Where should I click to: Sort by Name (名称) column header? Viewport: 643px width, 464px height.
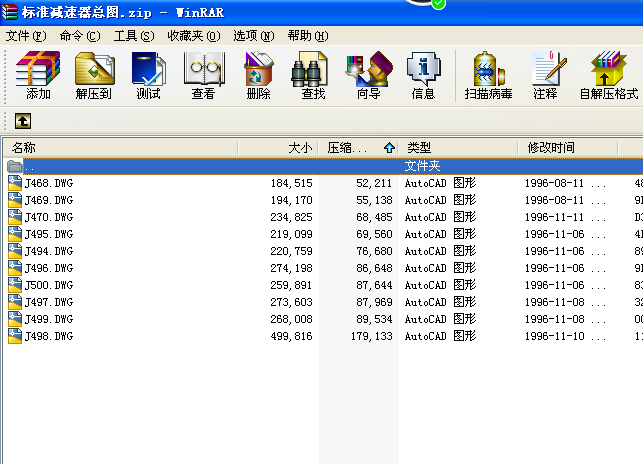tap(121, 148)
